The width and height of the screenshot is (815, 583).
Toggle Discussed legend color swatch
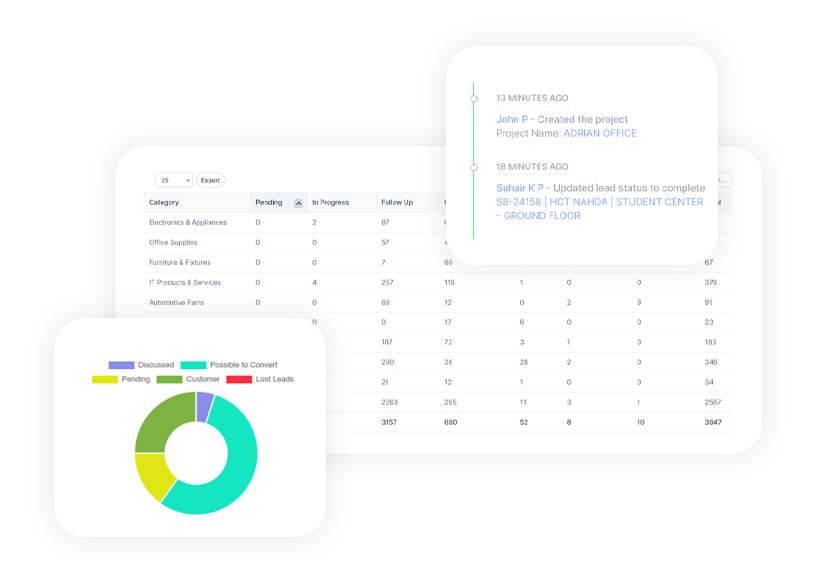[121, 365]
